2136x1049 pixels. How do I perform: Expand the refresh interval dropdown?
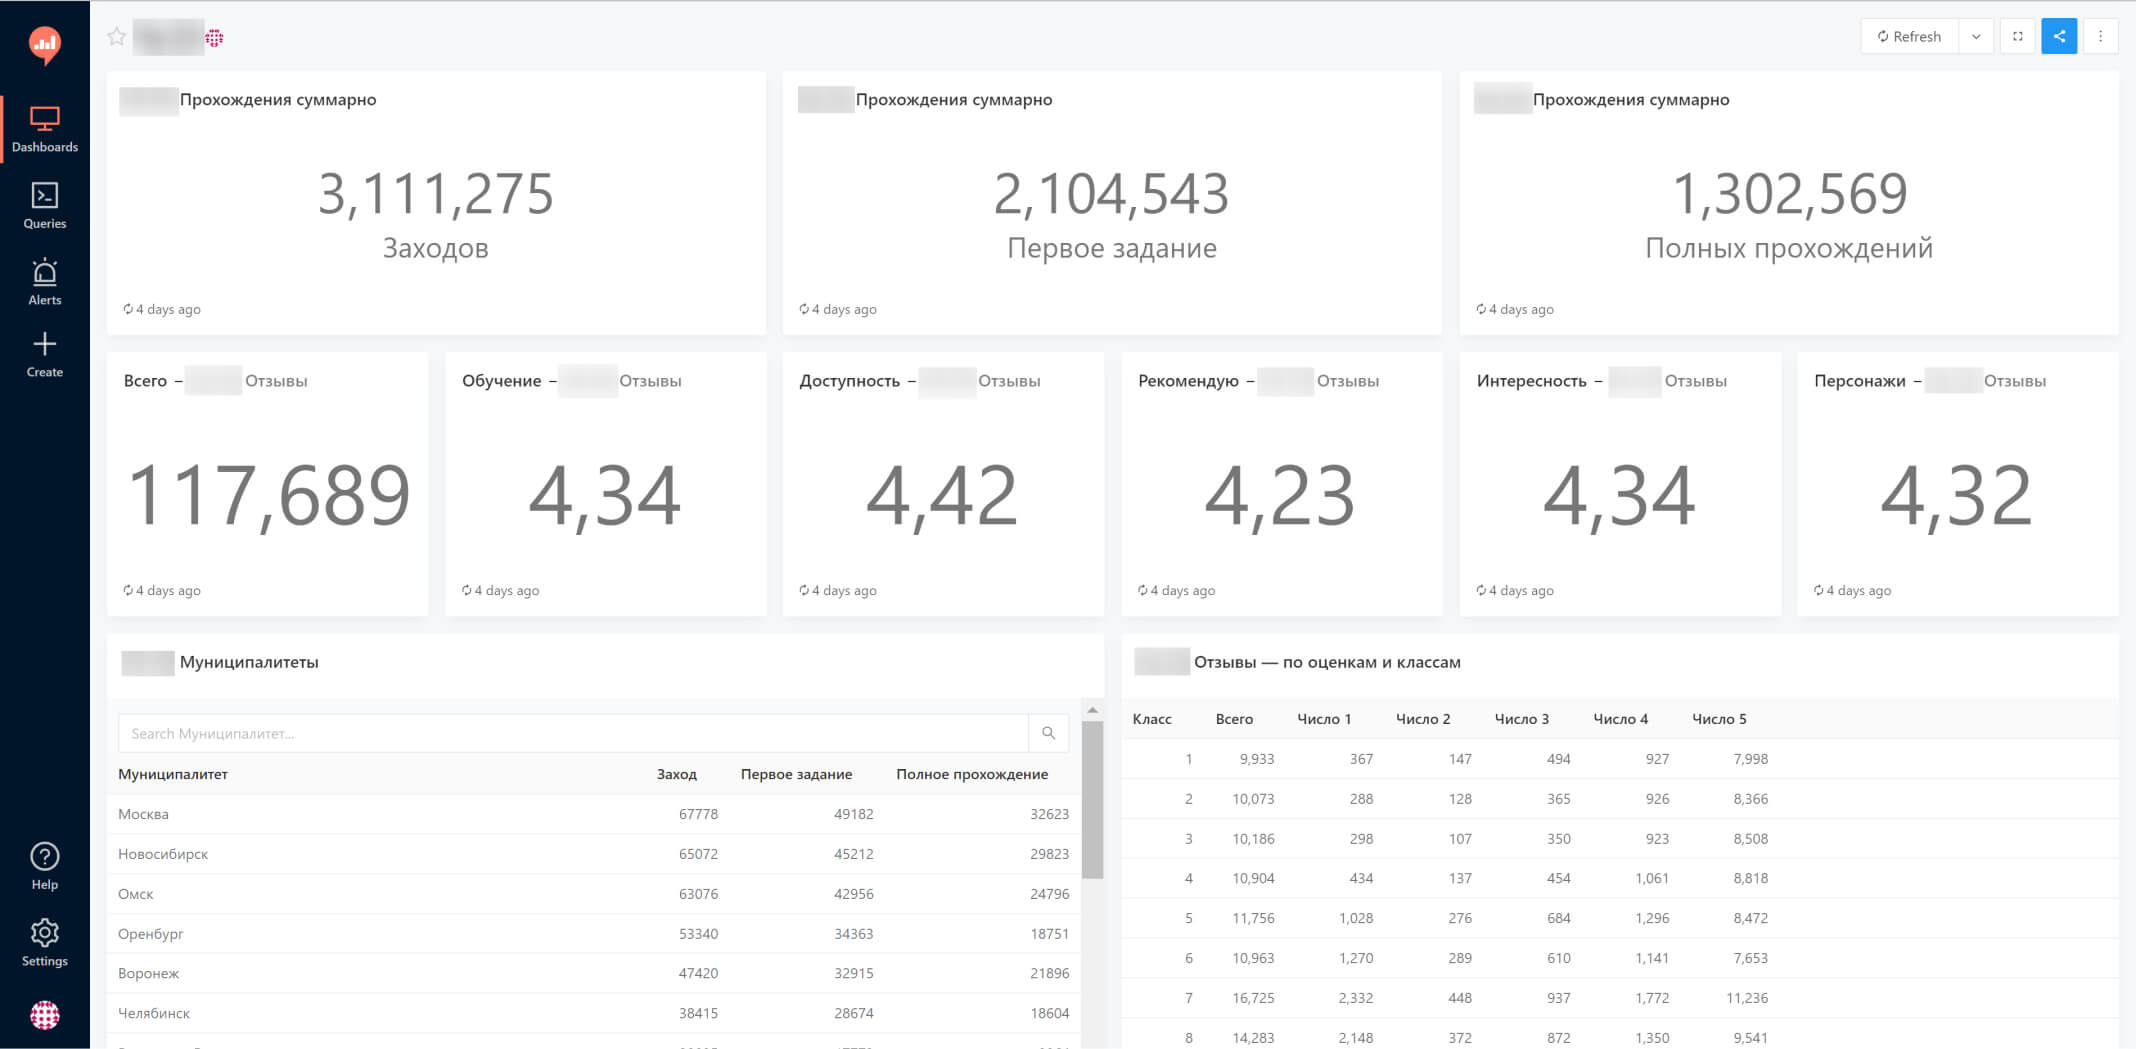click(1976, 37)
